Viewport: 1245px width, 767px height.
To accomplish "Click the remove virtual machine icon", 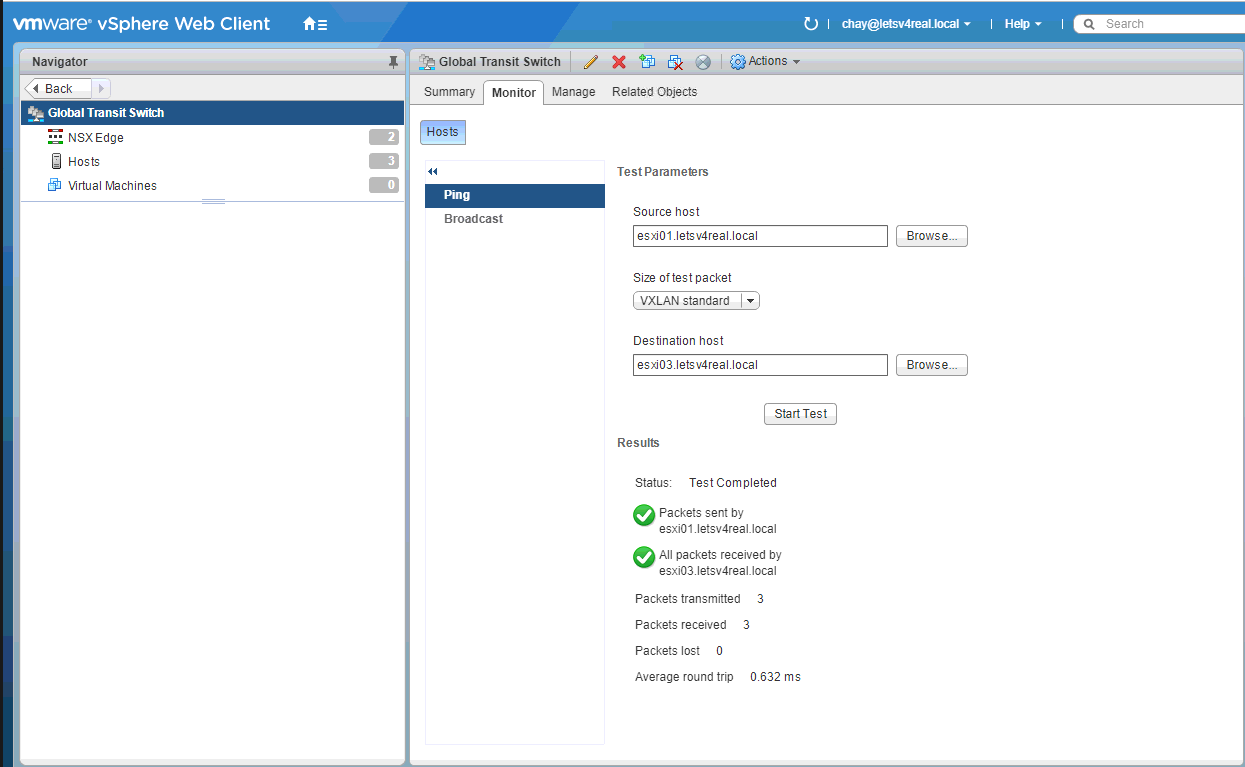I will (x=675, y=62).
